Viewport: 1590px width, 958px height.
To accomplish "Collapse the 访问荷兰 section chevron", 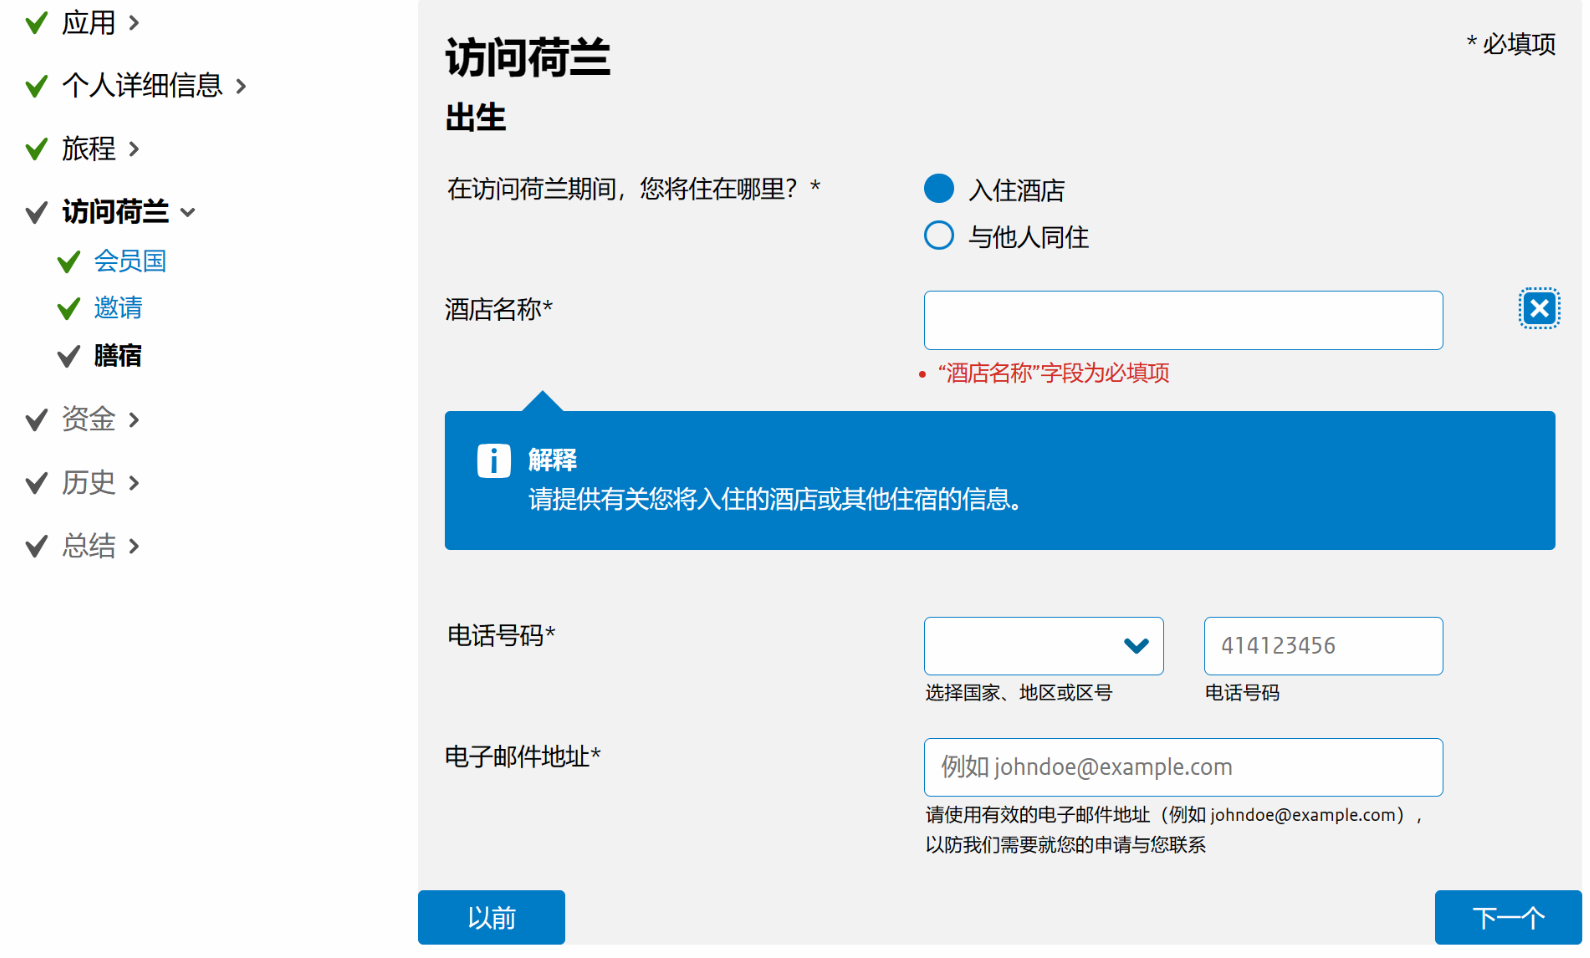I will pyautogui.click(x=188, y=212).
